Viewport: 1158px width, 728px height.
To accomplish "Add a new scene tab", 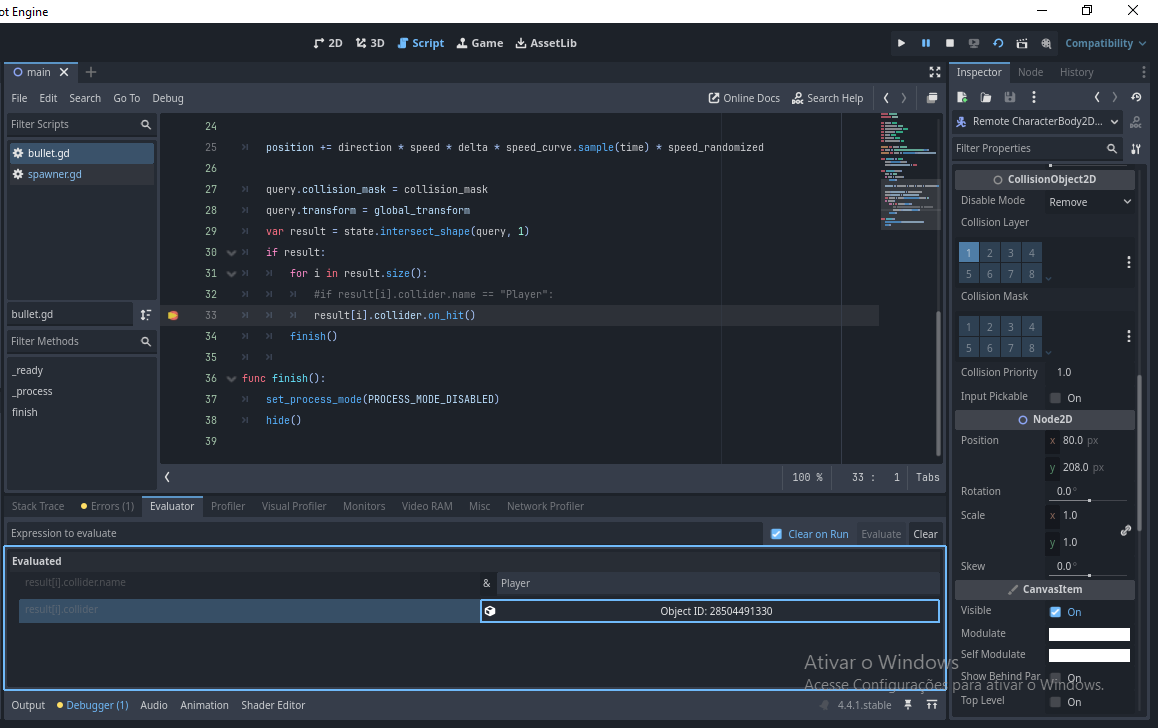I will coord(91,72).
